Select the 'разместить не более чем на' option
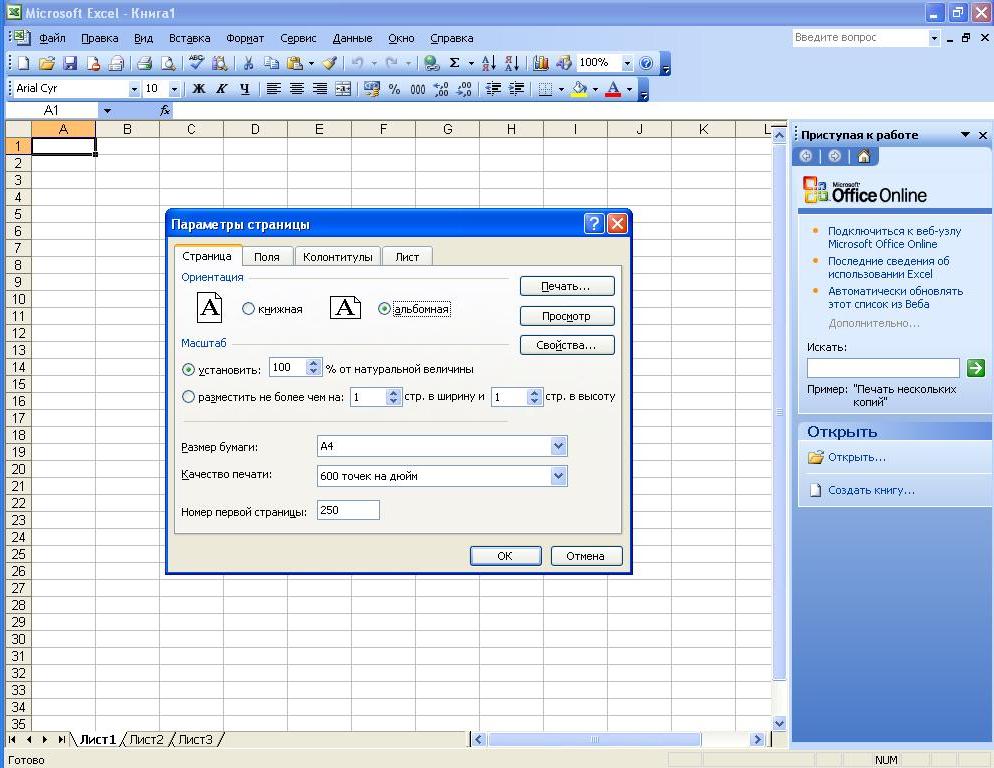 [x=189, y=397]
